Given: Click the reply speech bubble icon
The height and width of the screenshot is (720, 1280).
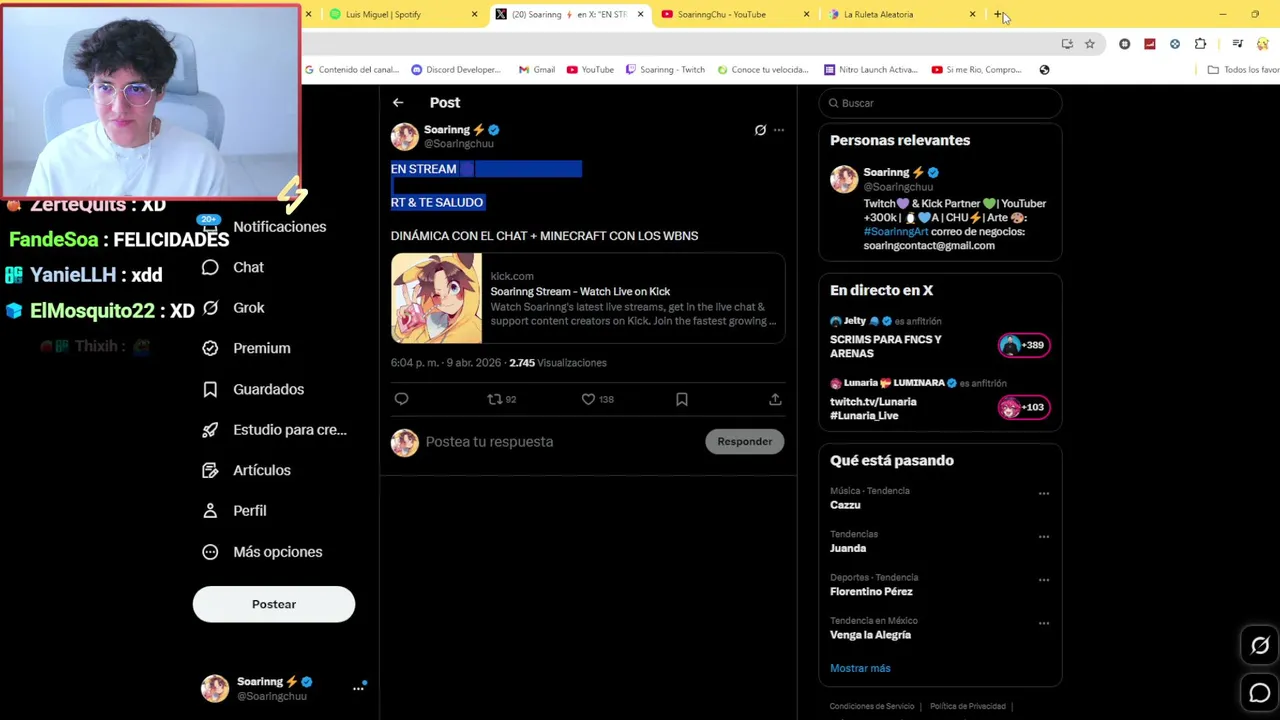Looking at the screenshot, I should [x=401, y=399].
